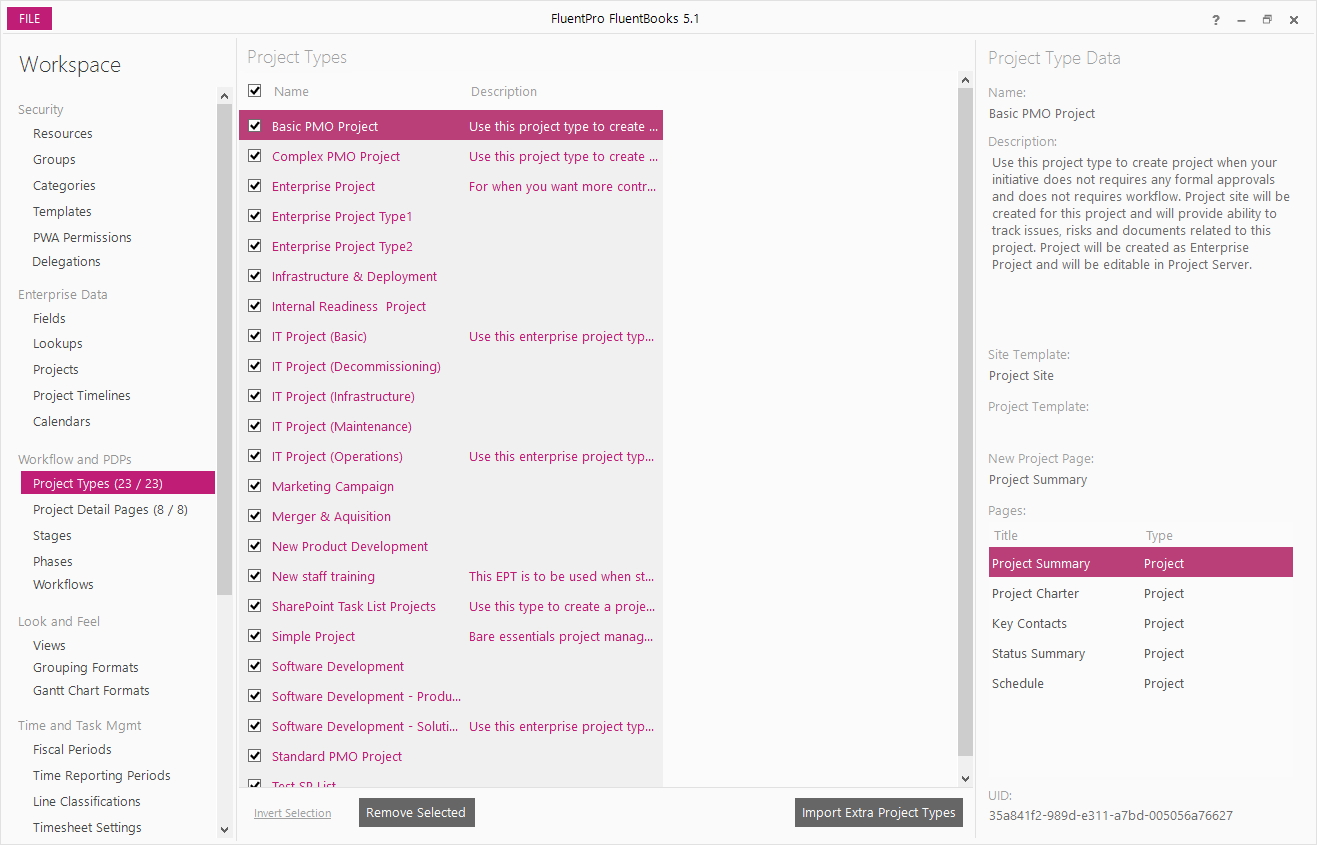1317x845 pixels.
Task: Open Stages in the sidebar
Action: [x=52, y=536]
